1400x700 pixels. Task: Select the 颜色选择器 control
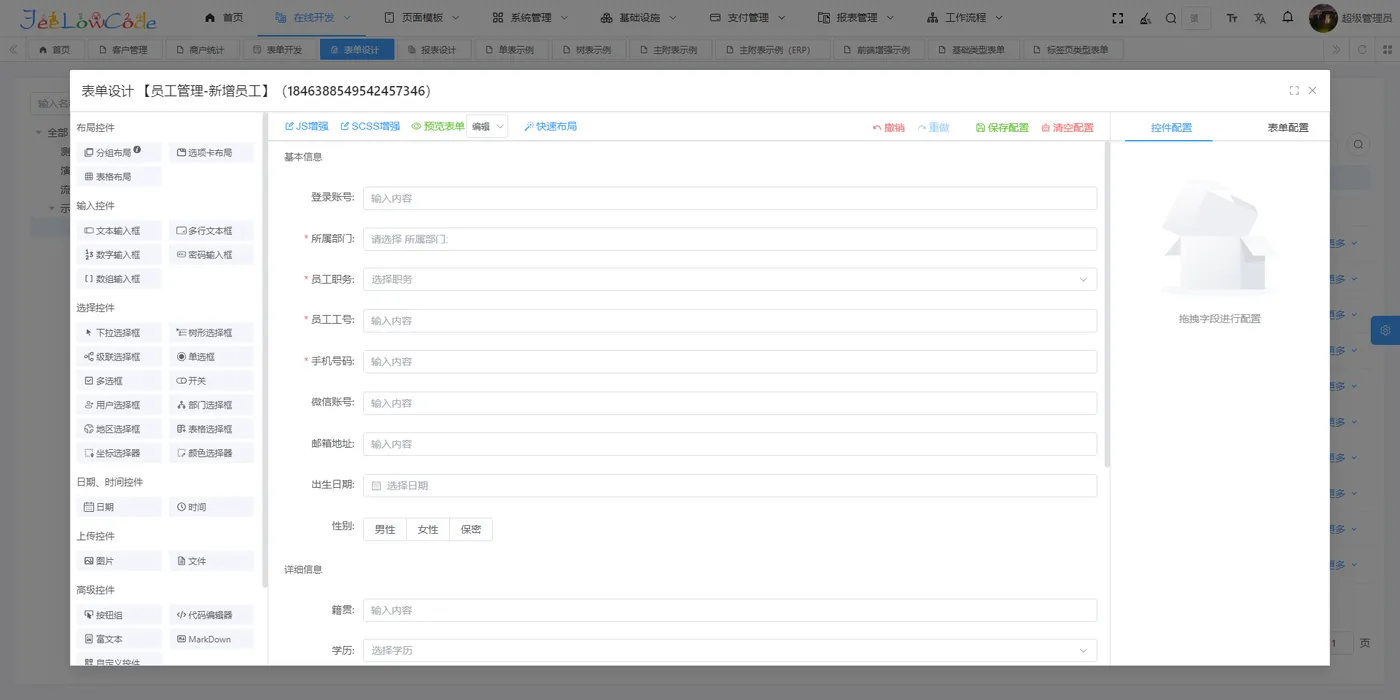tap(210, 453)
